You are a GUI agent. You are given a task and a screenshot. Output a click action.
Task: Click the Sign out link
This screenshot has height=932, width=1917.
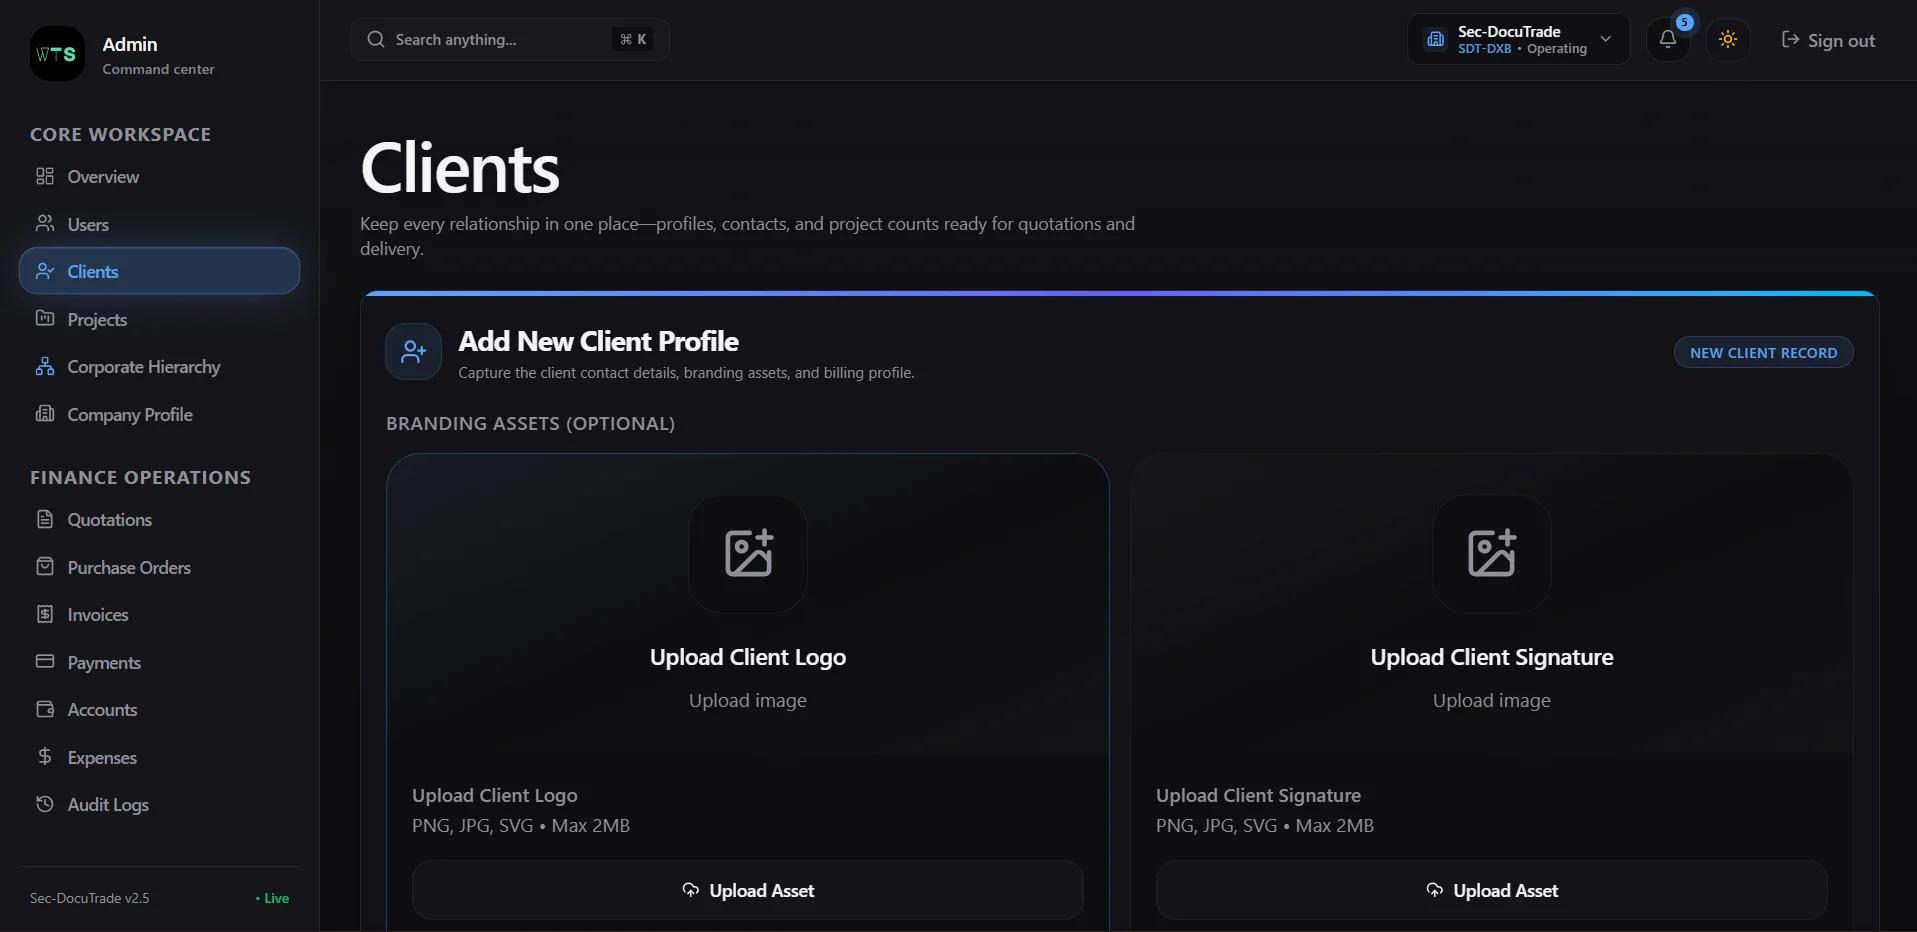point(1828,41)
